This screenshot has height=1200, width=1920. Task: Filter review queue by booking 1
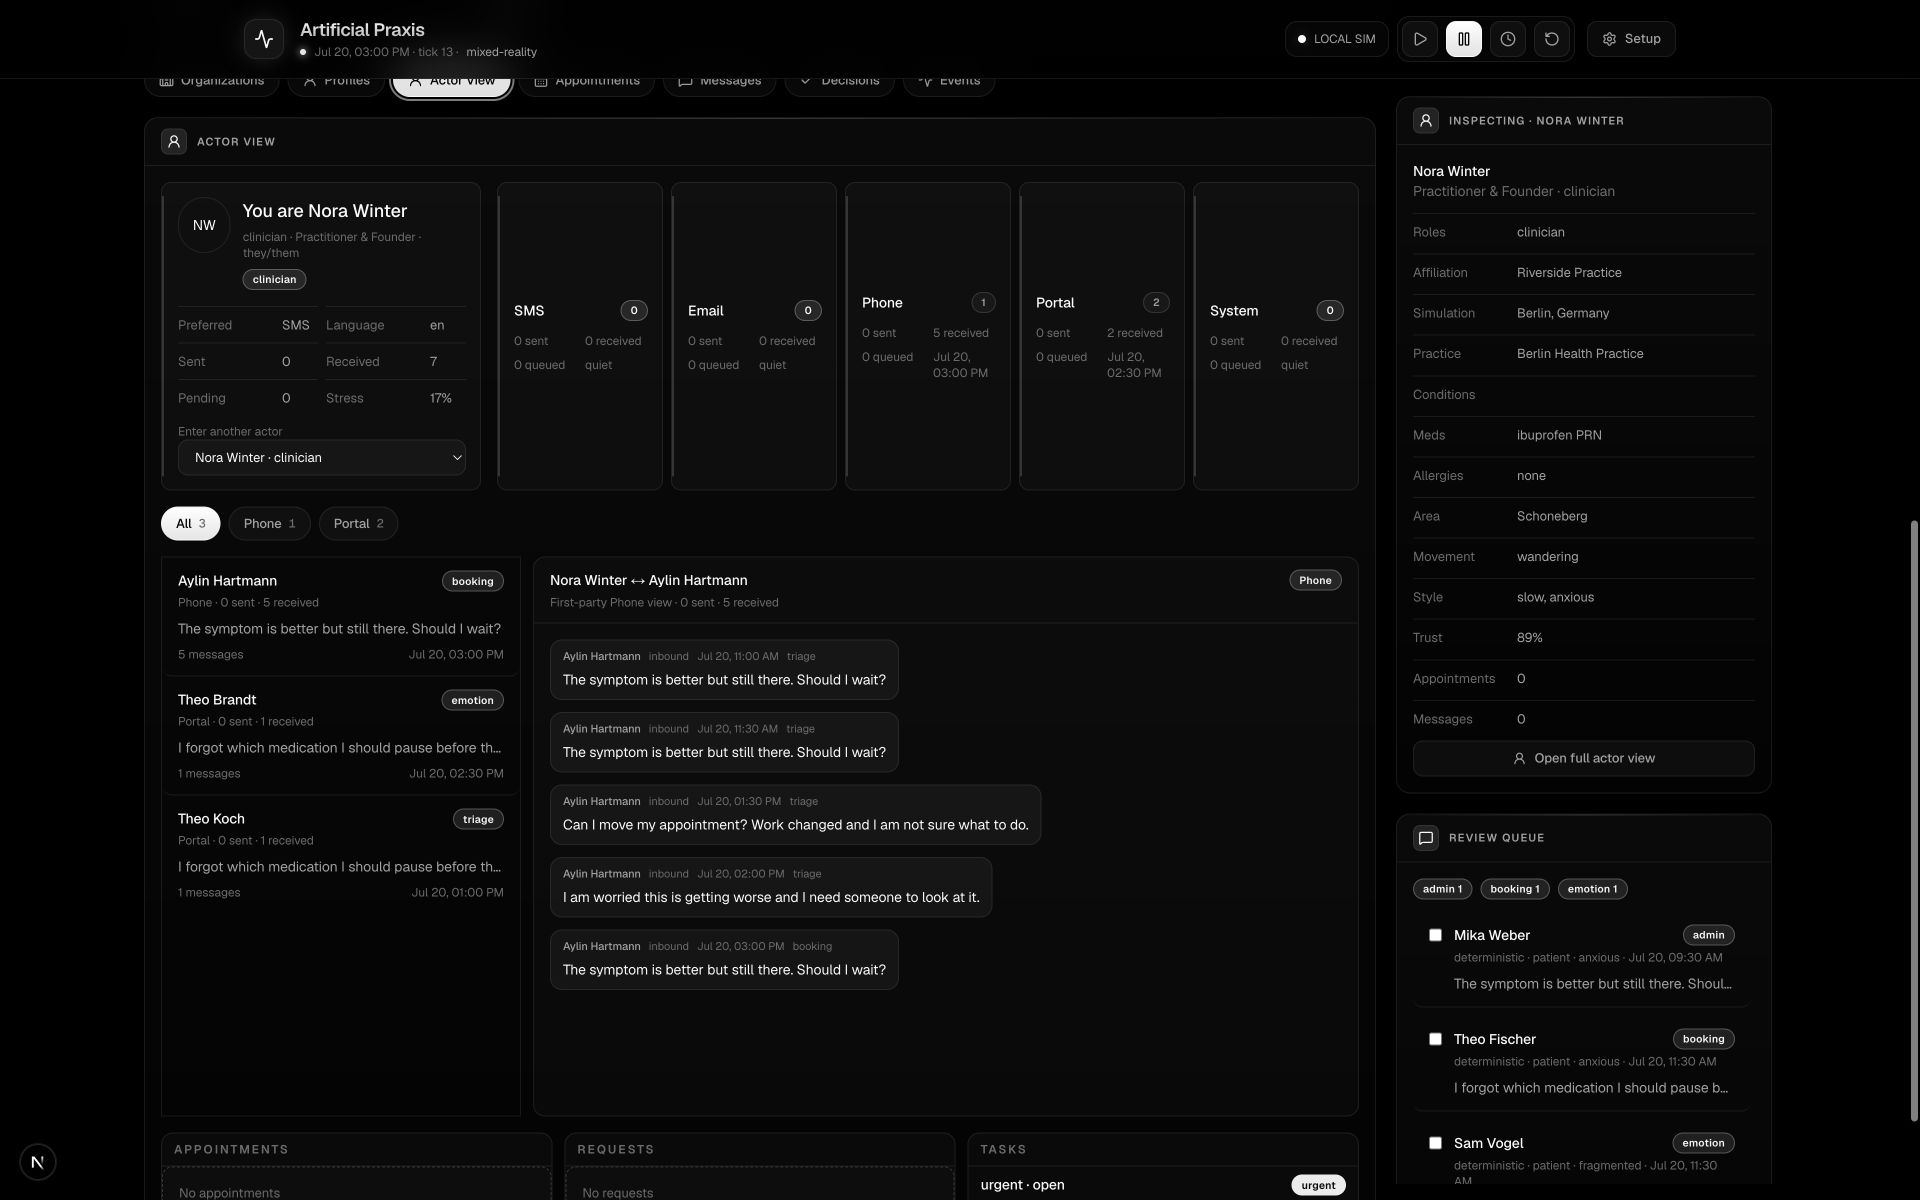coord(1515,889)
